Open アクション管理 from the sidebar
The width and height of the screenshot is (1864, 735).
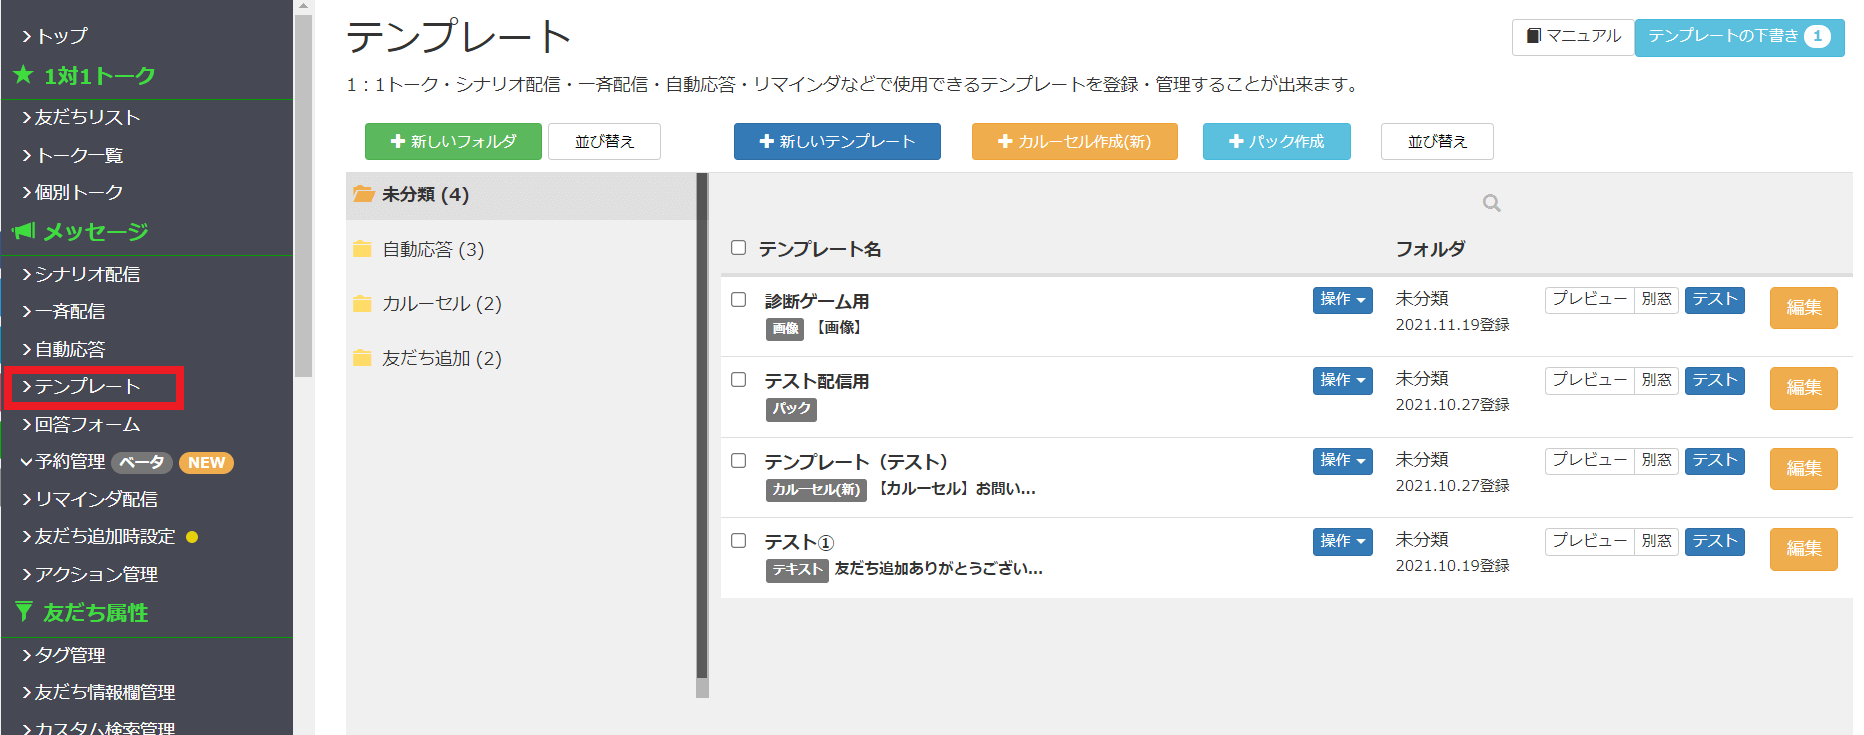[90, 574]
